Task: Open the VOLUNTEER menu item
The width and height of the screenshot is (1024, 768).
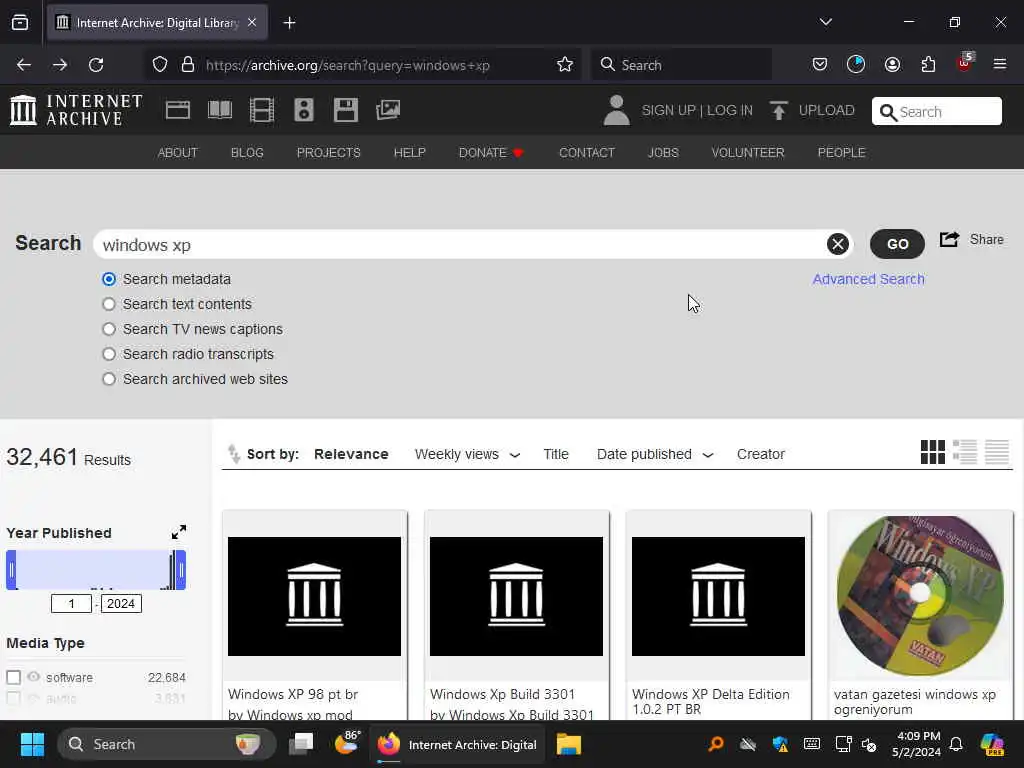Action: [x=748, y=153]
